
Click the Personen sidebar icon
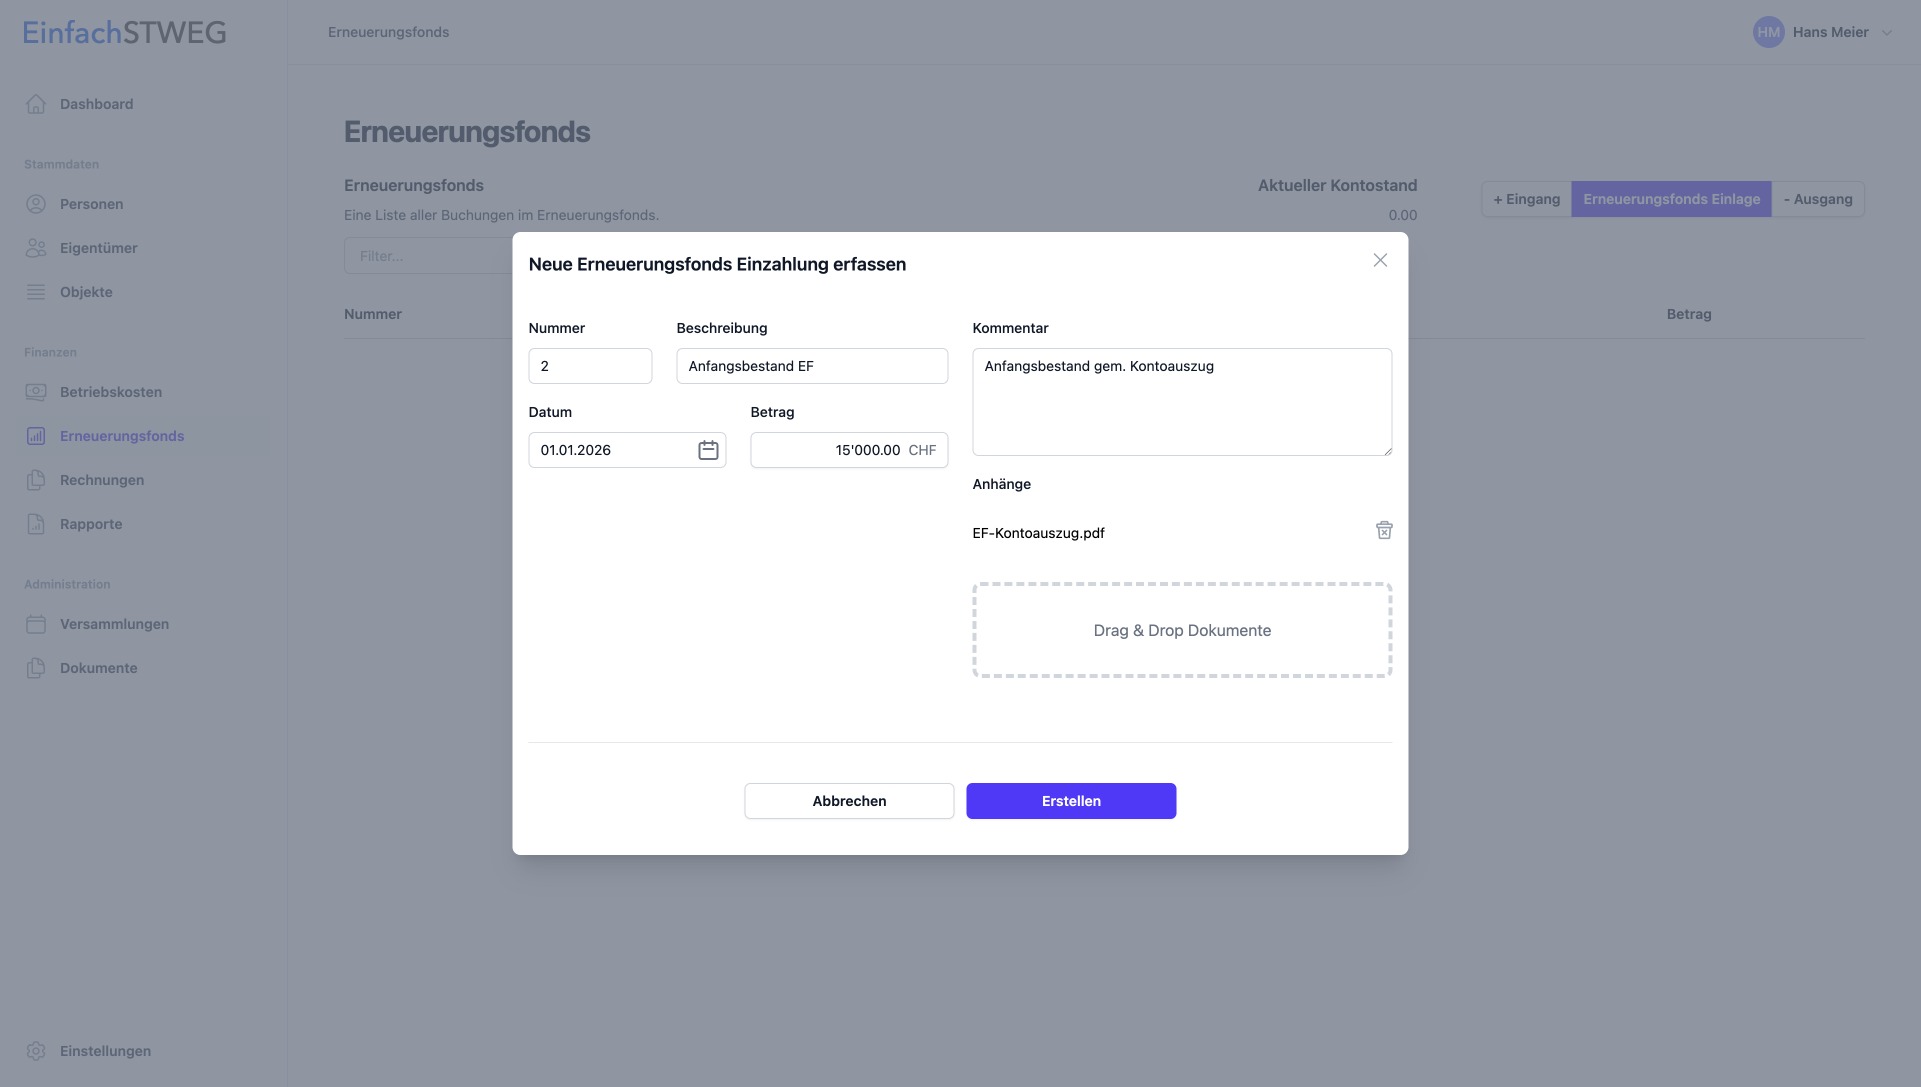tap(36, 204)
